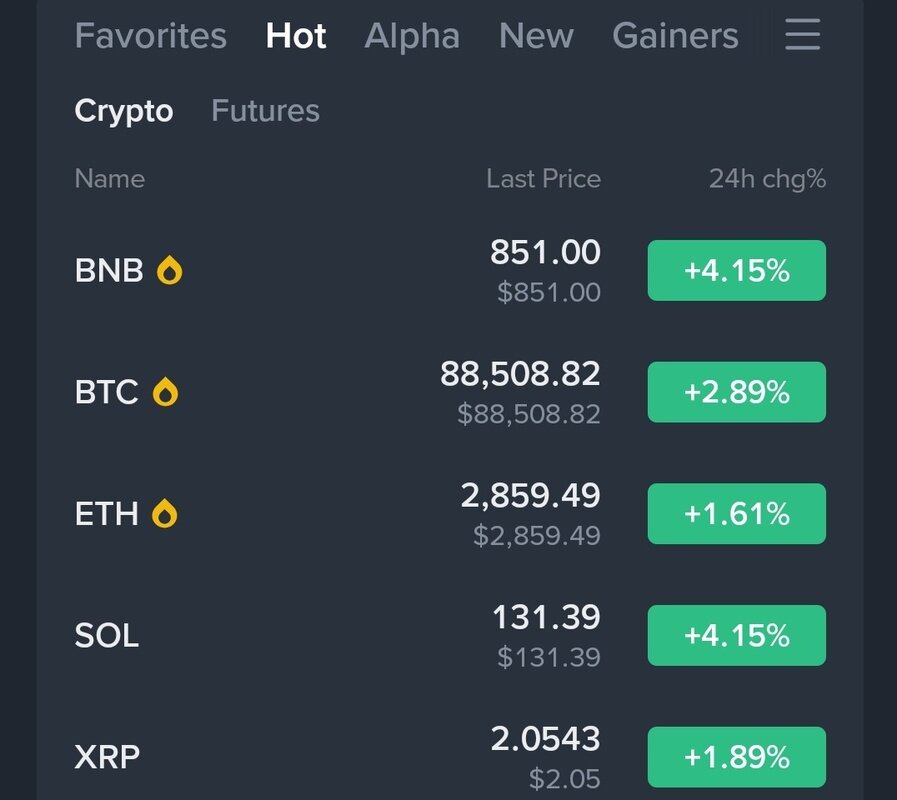Click ETH's +1.61% change badge

click(736, 514)
